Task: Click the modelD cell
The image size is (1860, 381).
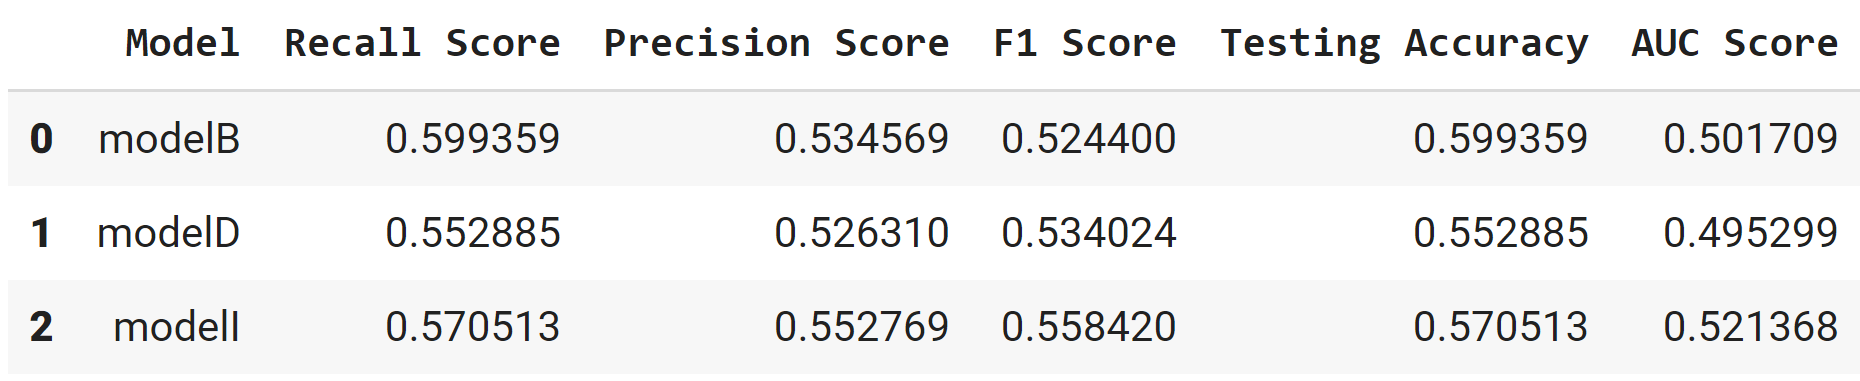Action: pyautogui.click(x=168, y=233)
